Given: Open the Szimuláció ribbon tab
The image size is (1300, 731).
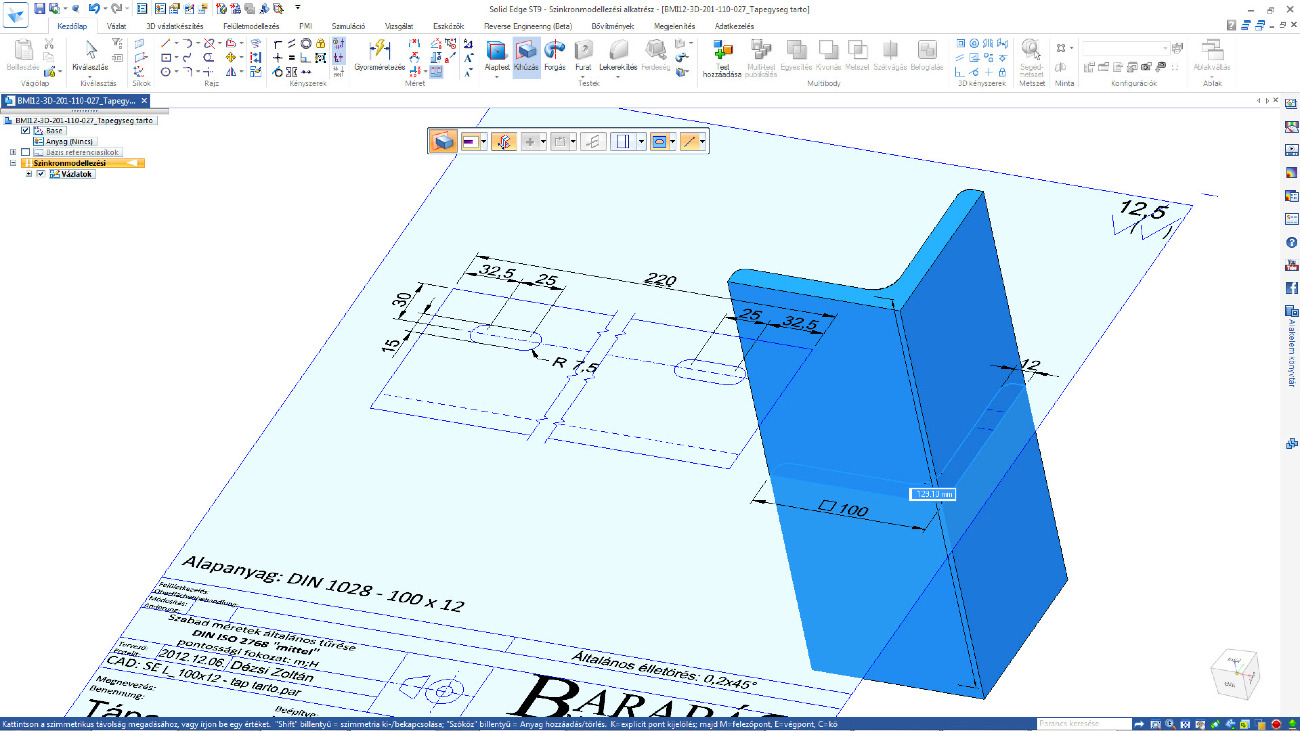Looking at the screenshot, I should (348, 25).
